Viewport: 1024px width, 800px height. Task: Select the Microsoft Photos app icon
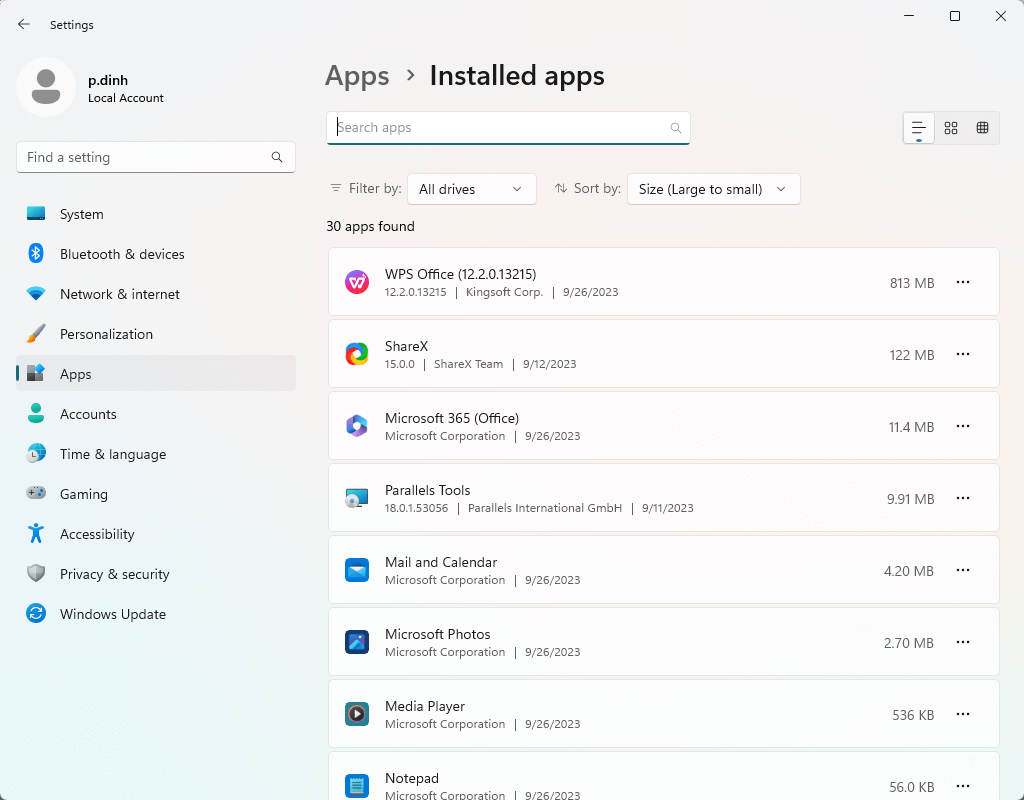pyautogui.click(x=357, y=642)
